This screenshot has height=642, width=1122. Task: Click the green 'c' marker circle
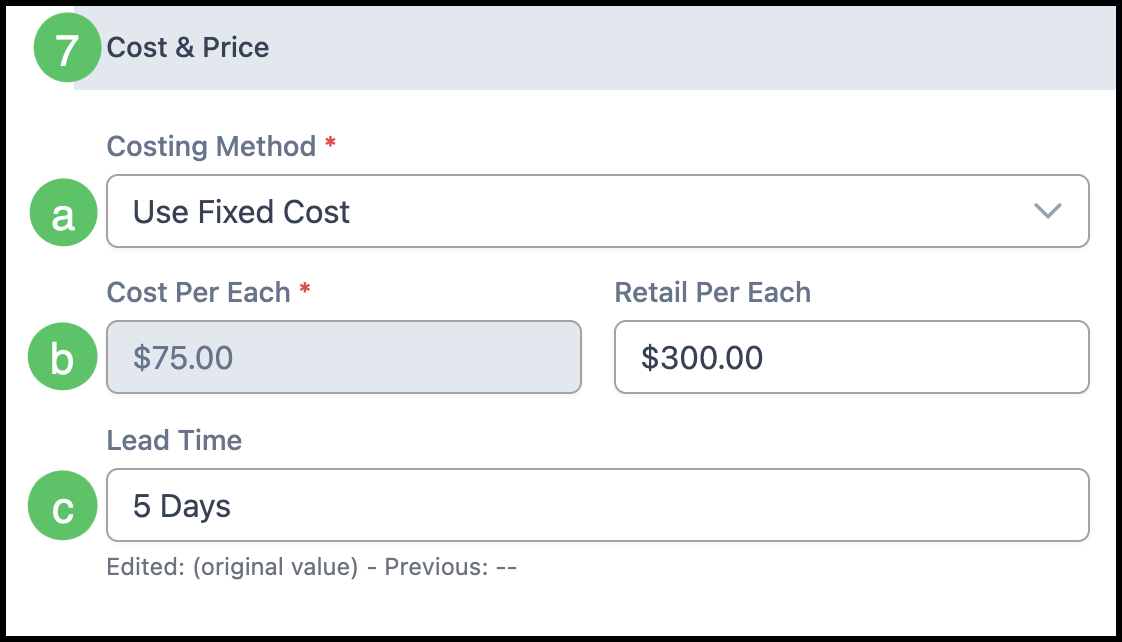[x=63, y=507]
